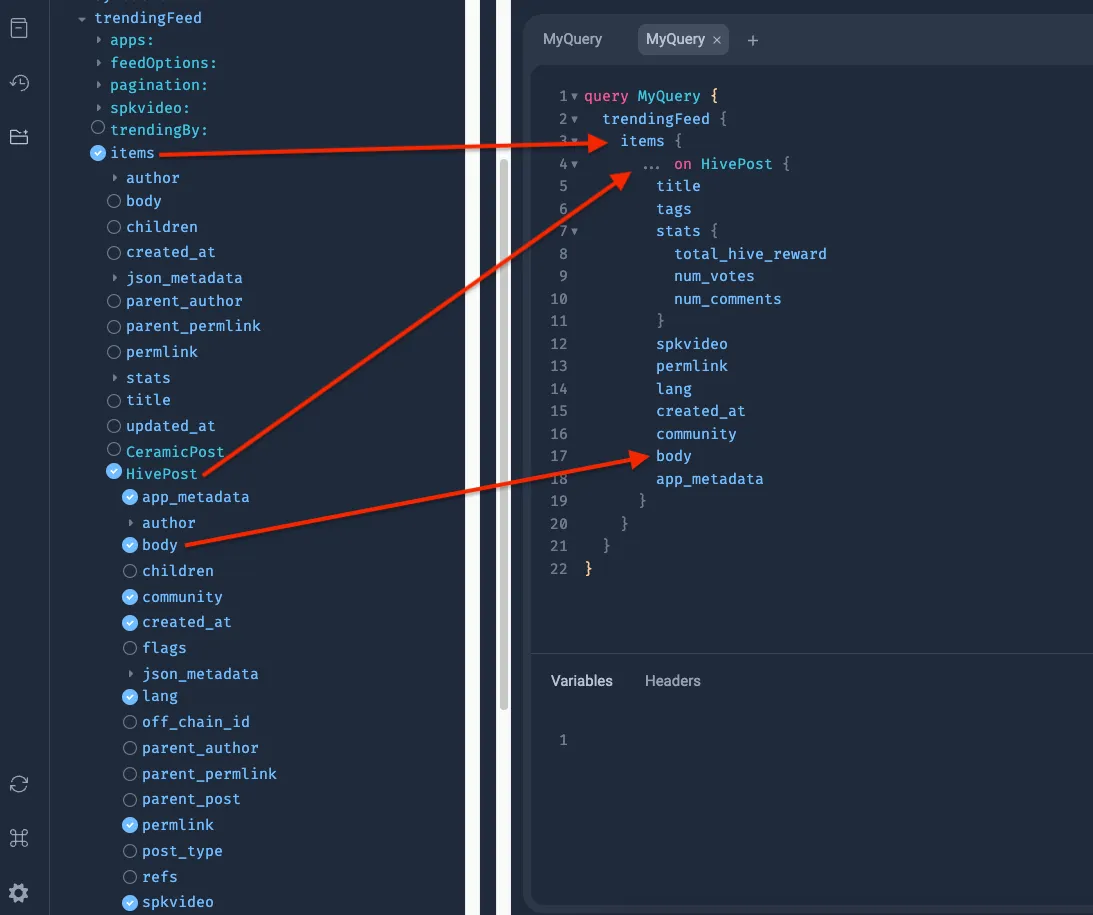The image size is (1093, 915).
Task: Click the re-fetch schema refresh icon
Action: tap(19, 784)
